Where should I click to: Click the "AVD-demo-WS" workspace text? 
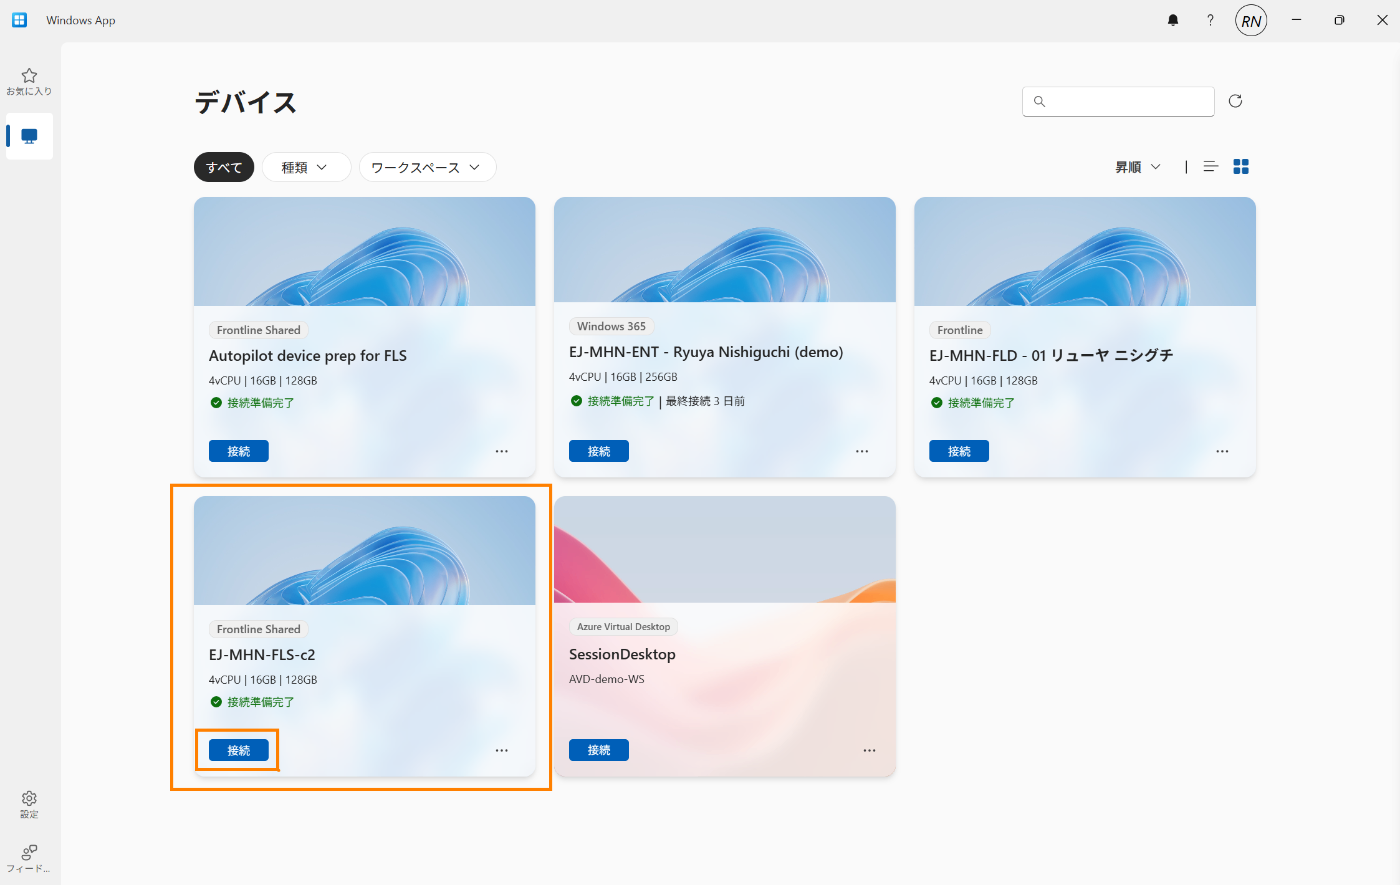coord(607,679)
